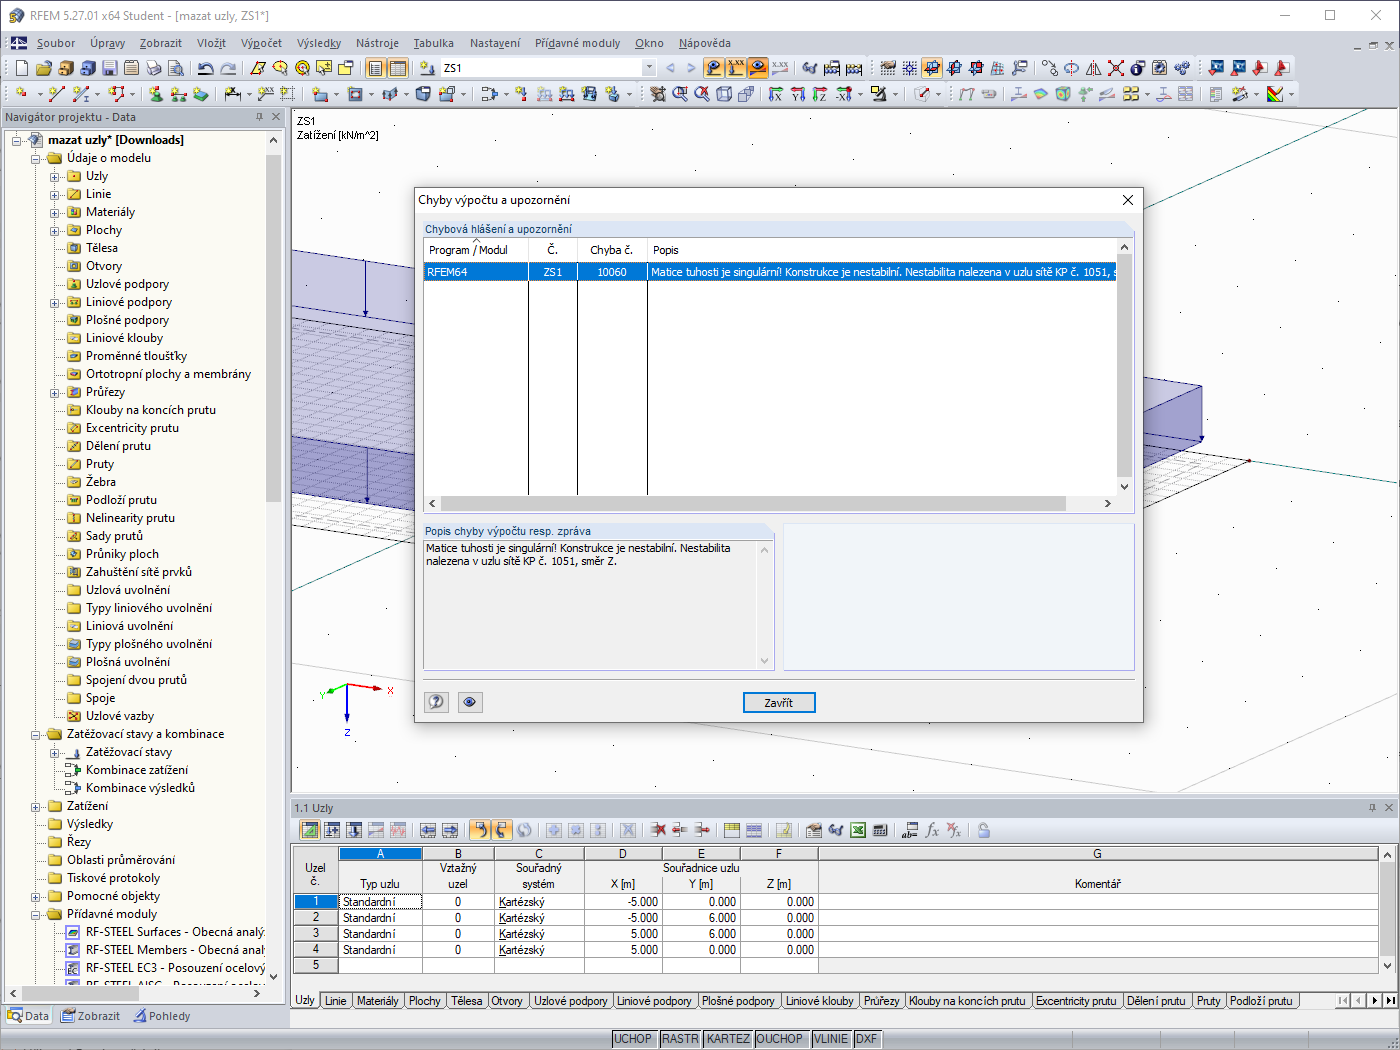1400x1050 pixels.
Task: Click the Redo arrow icon
Action: tap(228, 68)
